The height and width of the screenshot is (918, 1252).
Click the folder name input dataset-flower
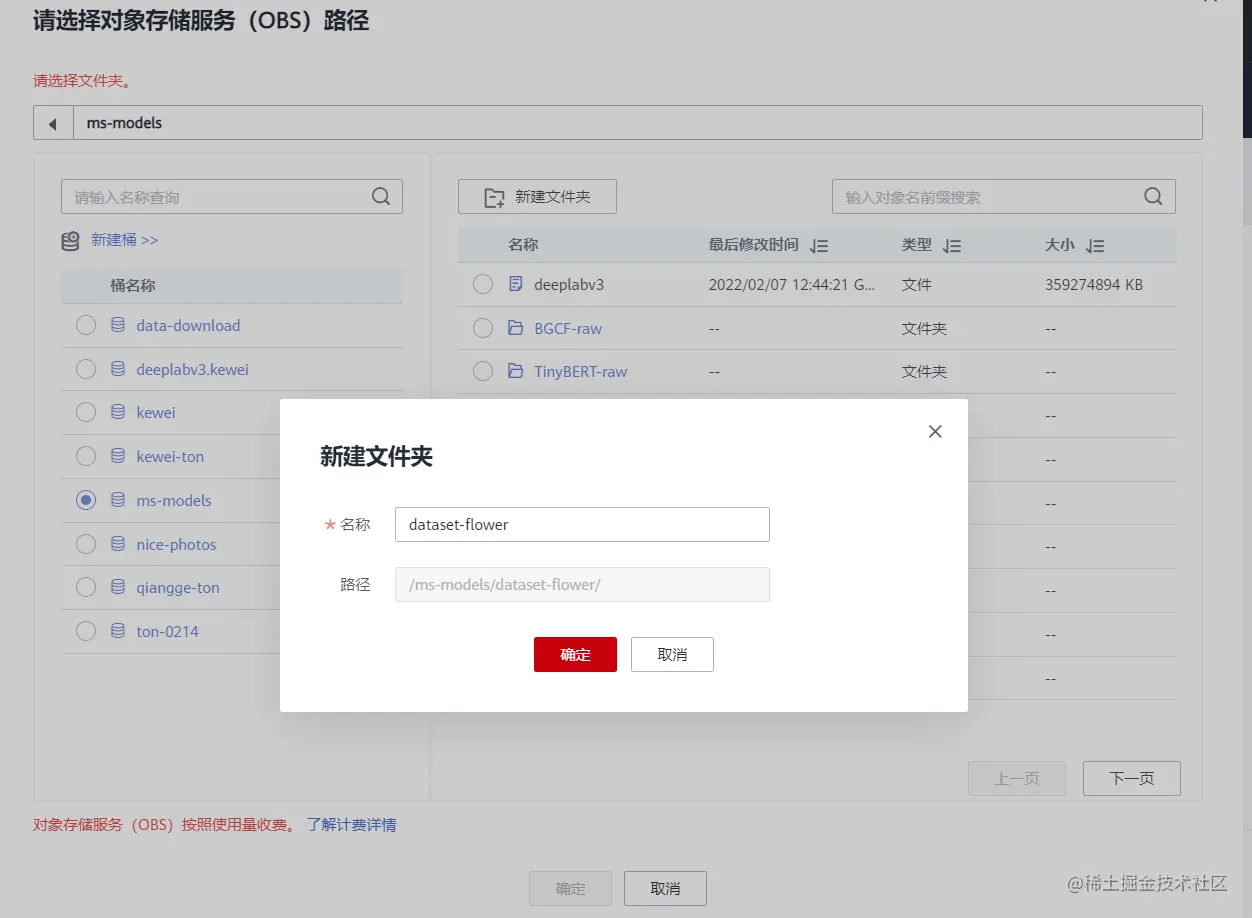582,524
